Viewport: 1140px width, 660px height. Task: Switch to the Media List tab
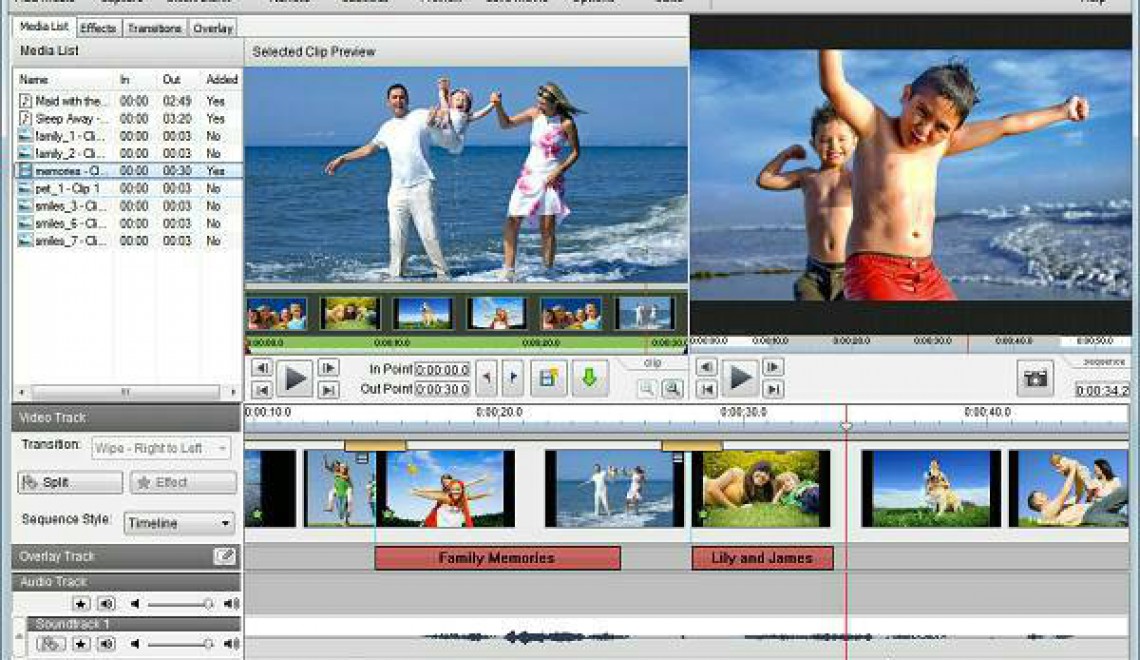point(44,27)
